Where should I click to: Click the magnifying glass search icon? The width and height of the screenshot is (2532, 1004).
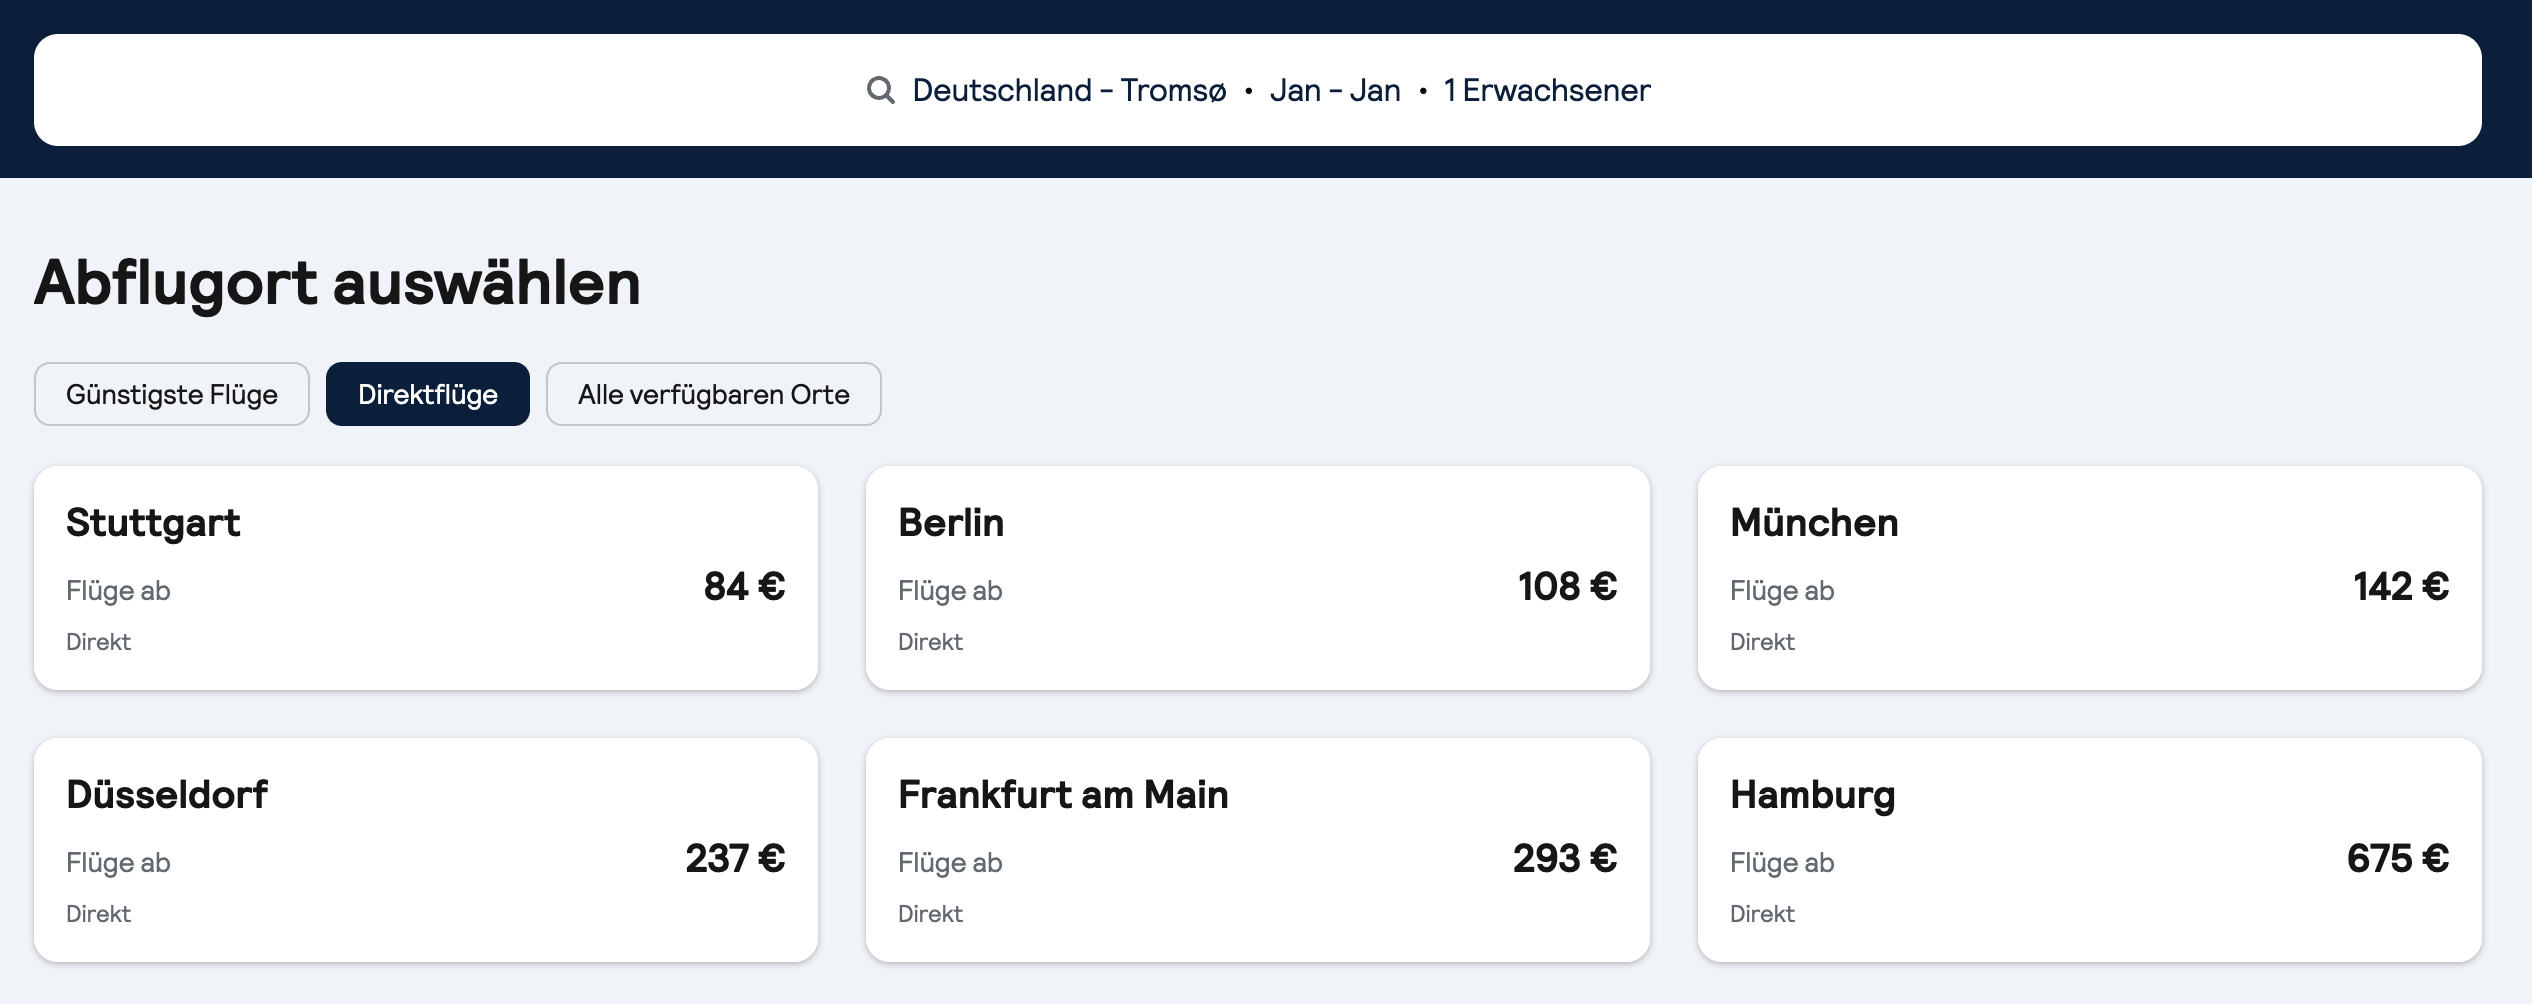pyautogui.click(x=880, y=90)
